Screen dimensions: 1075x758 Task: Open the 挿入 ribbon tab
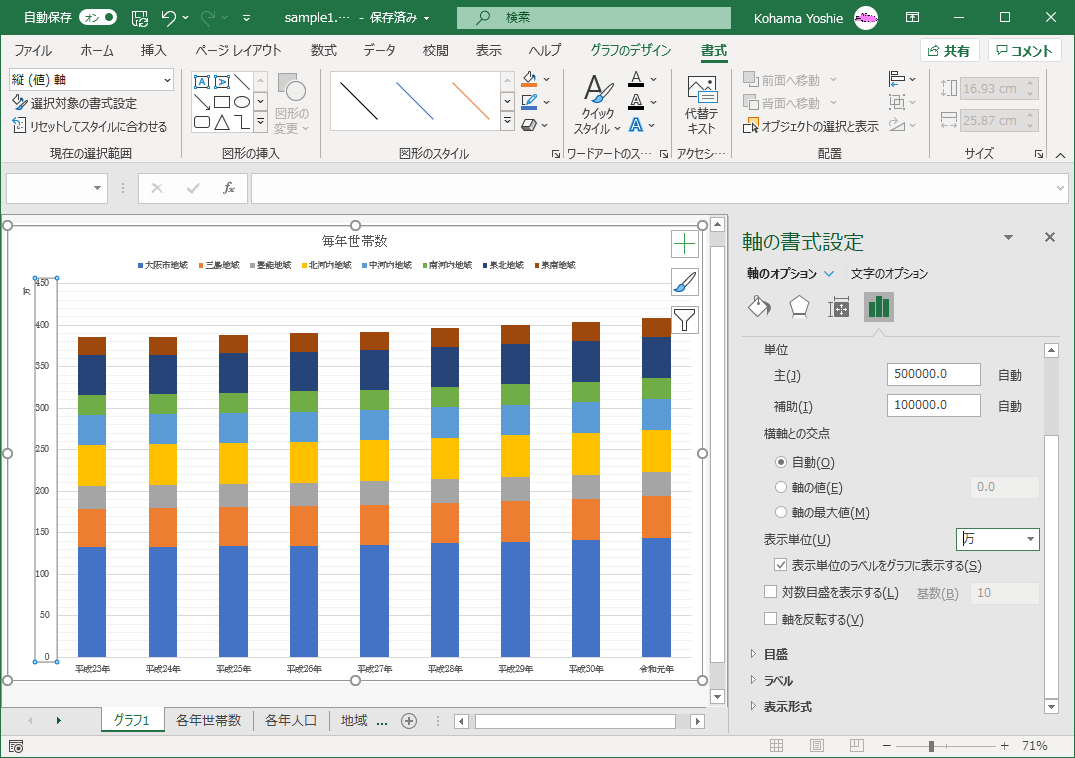(x=153, y=51)
